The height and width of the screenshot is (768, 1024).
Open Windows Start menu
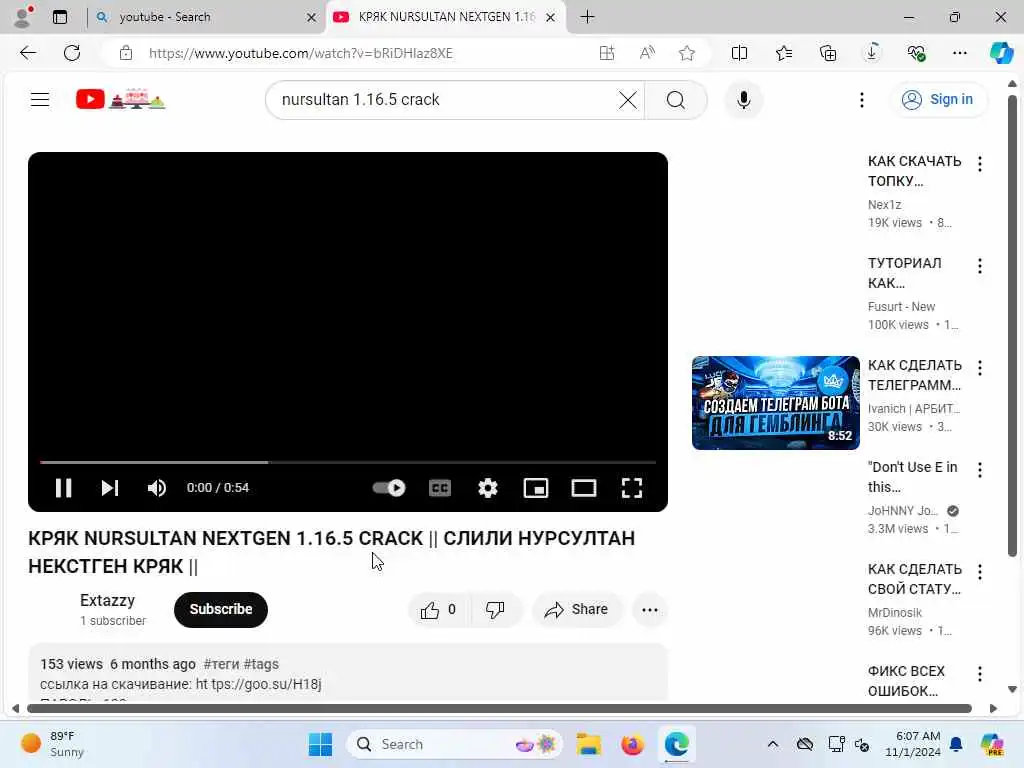coord(320,744)
